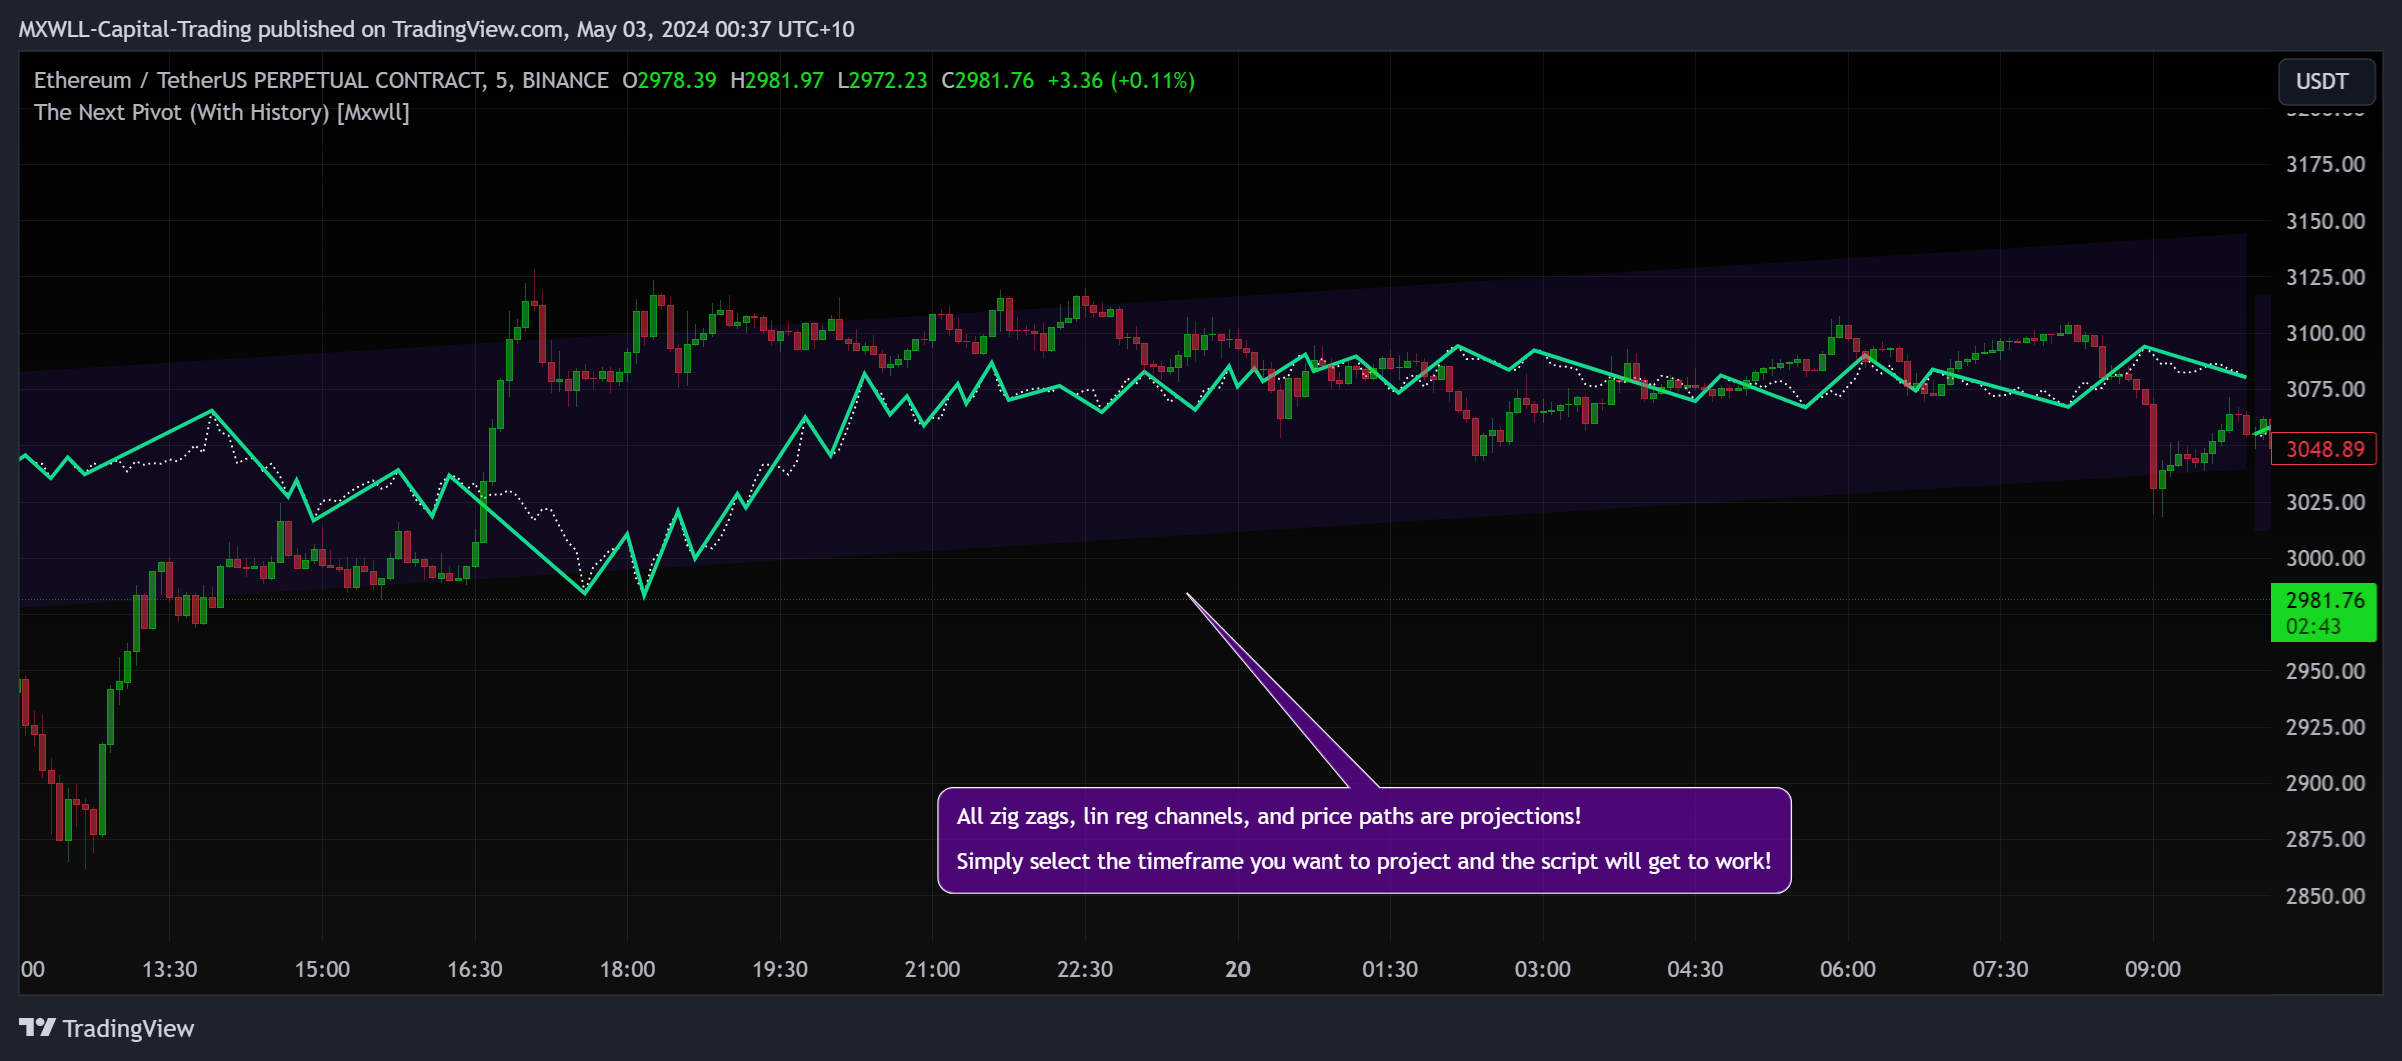Click the 2925.00 price axis label
This screenshot has width=2402, height=1061.
[x=2325, y=727]
